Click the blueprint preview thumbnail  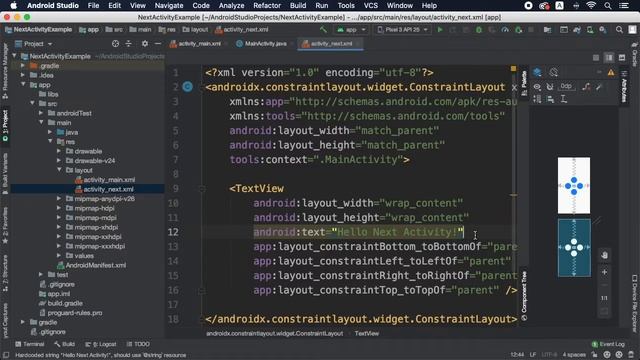(x=574, y=248)
